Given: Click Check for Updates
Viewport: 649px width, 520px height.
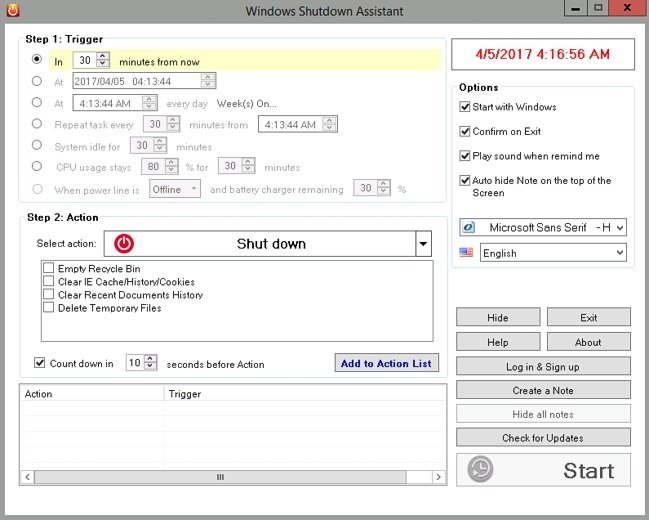Looking at the screenshot, I should pos(543,438).
